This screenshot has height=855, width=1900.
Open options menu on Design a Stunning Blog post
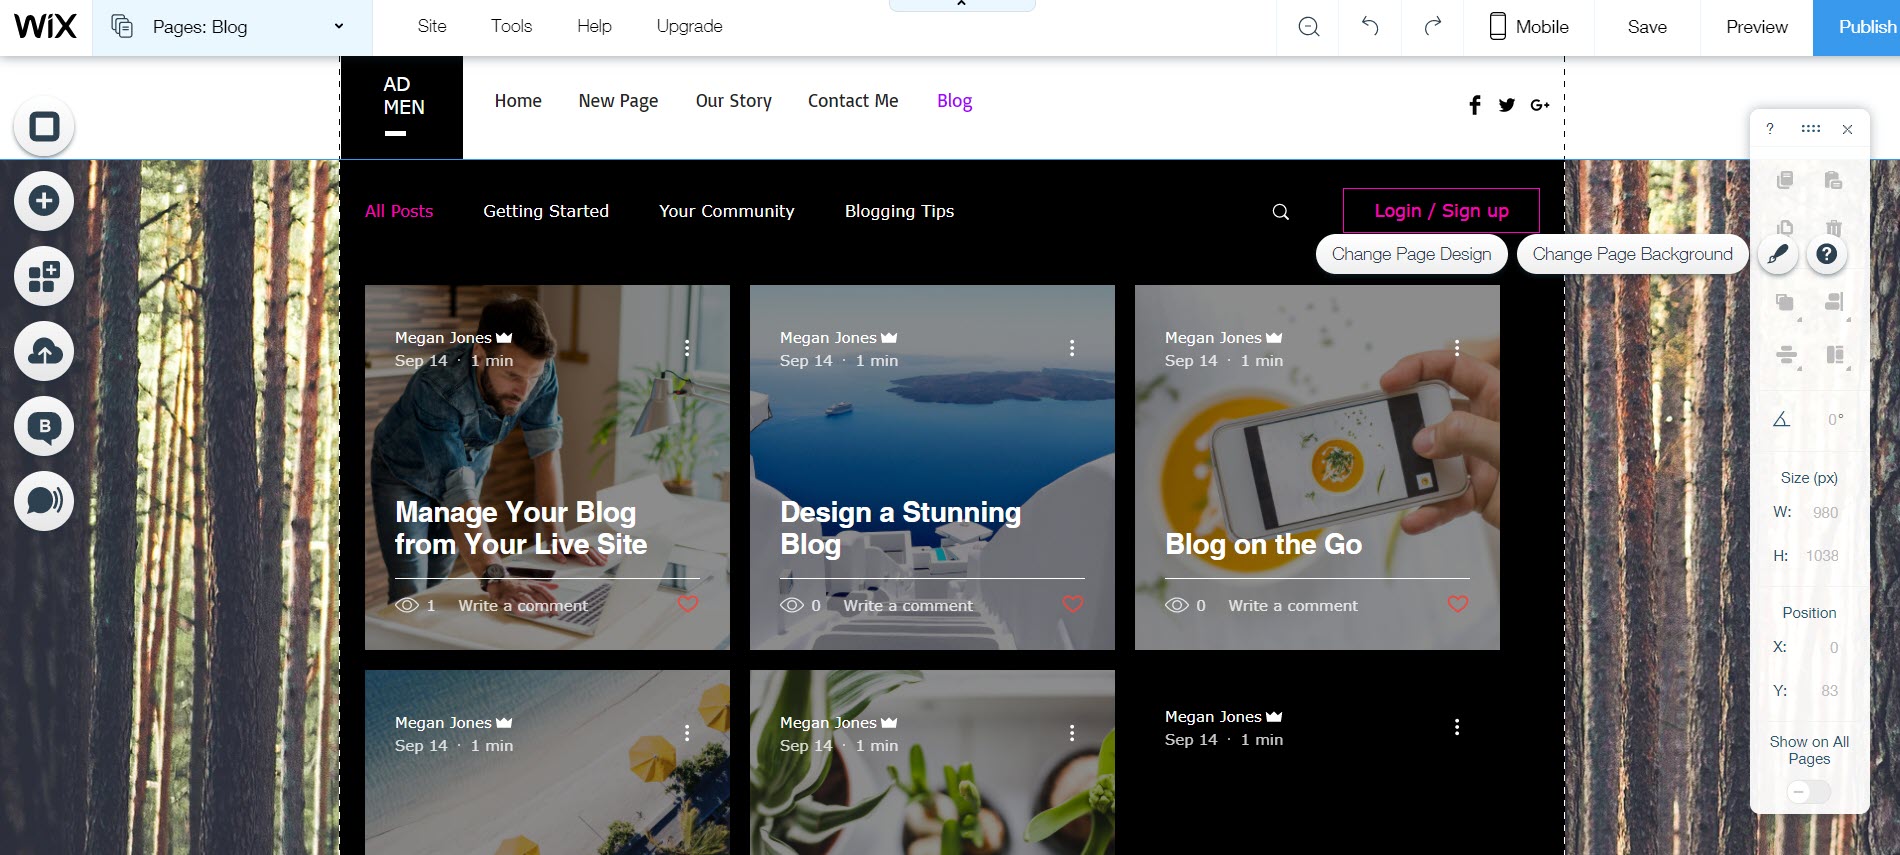[1072, 348]
